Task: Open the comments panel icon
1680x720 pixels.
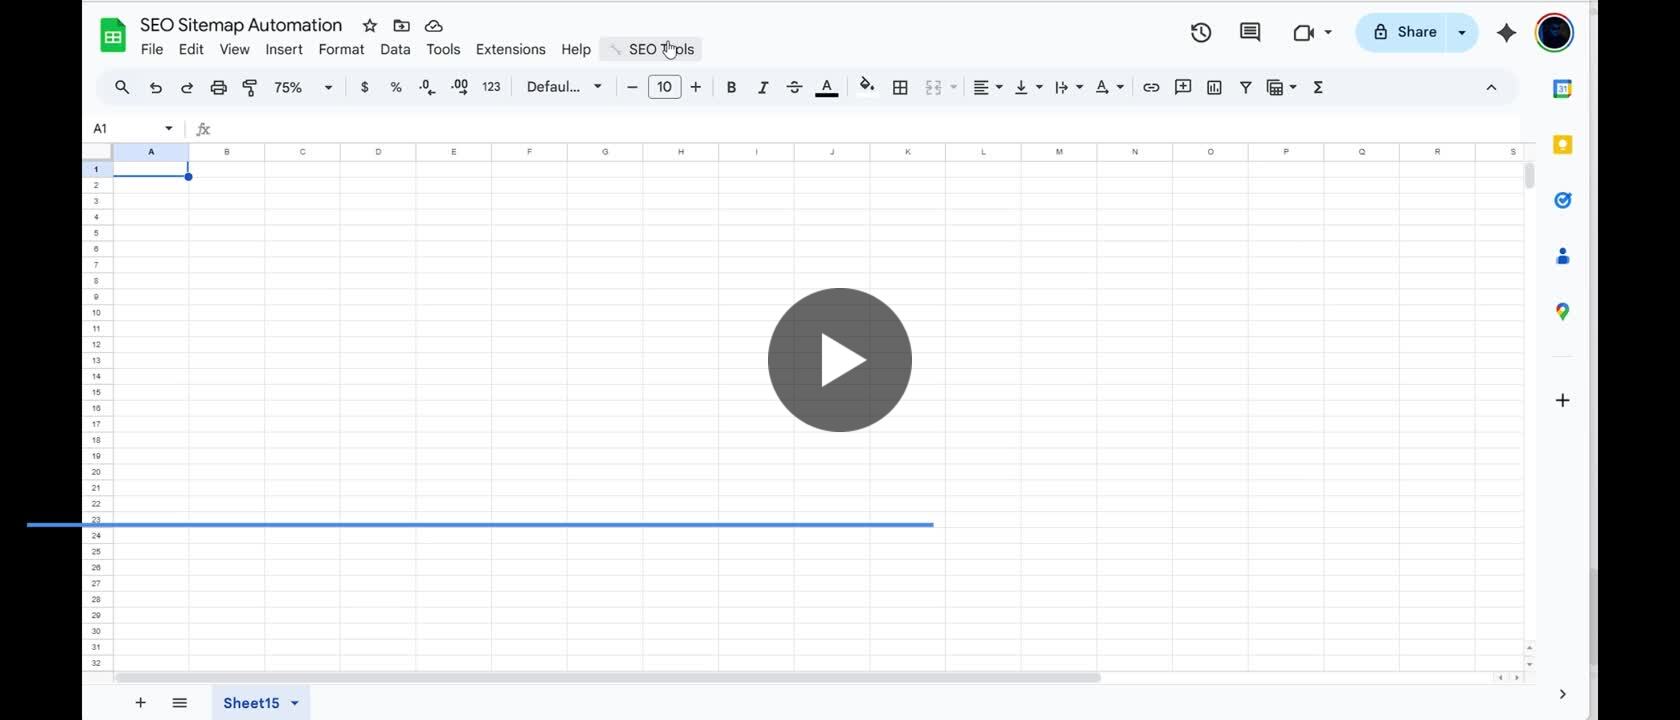Action: click(x=1250, y=32)
